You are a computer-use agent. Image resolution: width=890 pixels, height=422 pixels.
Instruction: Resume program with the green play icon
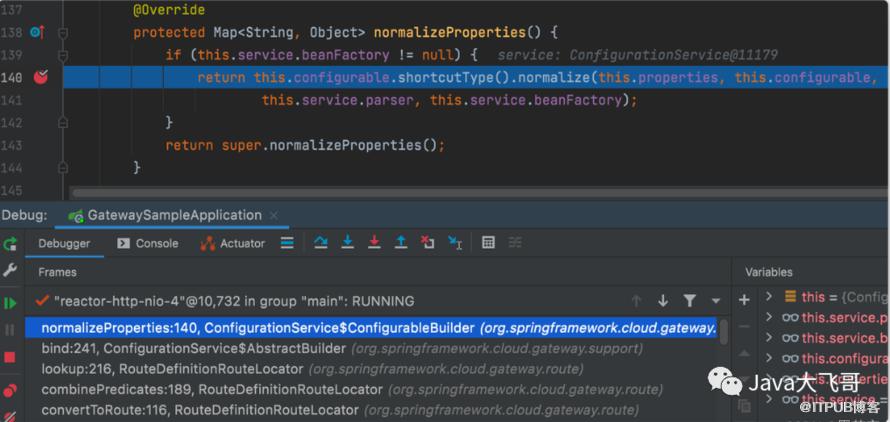[x=10, y=302]
